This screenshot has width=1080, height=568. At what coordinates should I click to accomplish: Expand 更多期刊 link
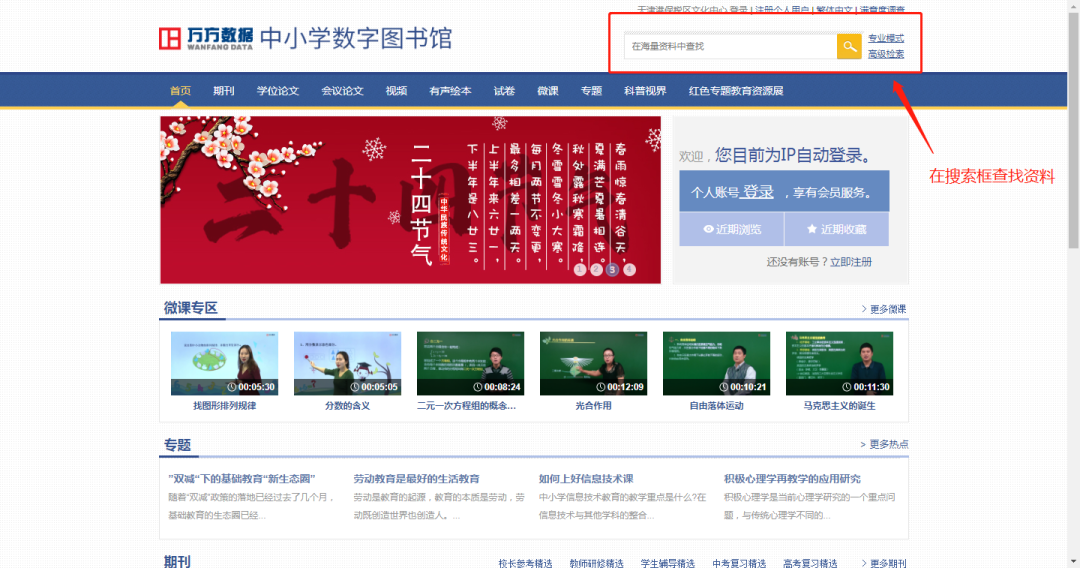(x=884, y=563)
